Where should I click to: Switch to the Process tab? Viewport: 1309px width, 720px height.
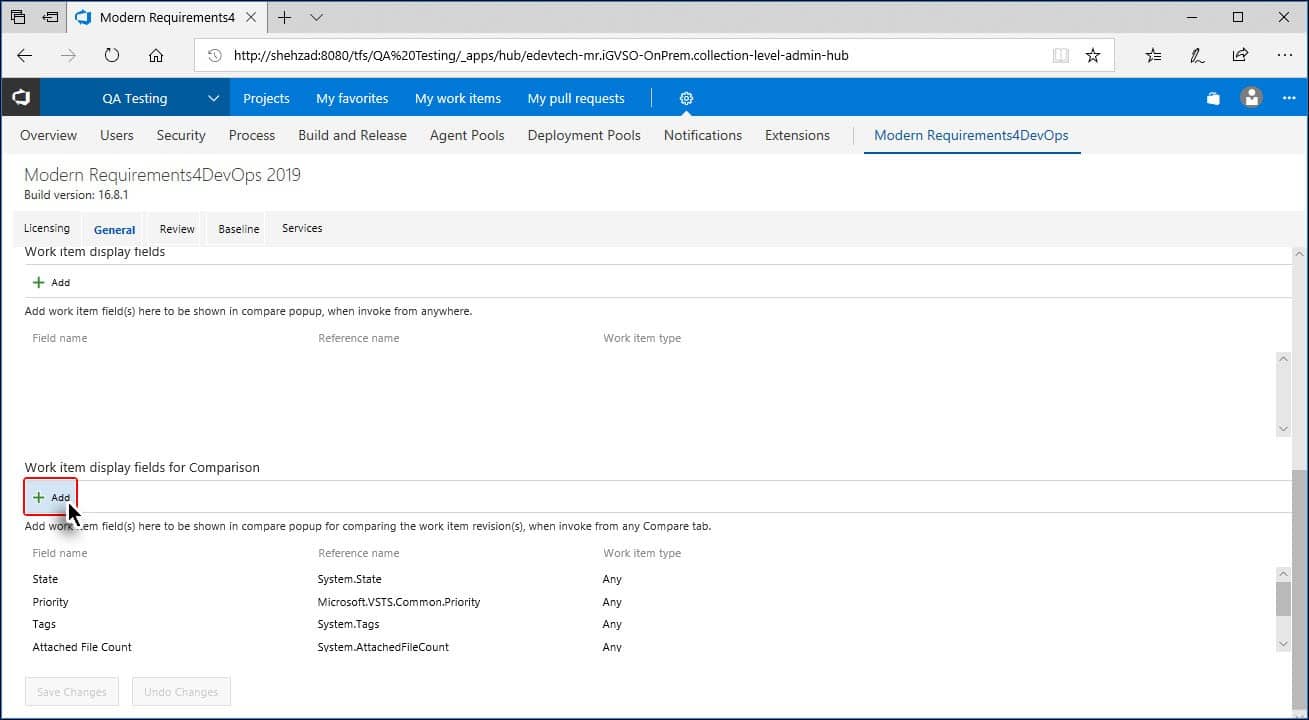coord(252,135)
